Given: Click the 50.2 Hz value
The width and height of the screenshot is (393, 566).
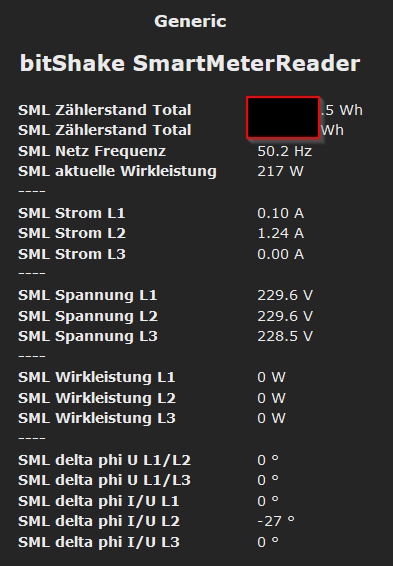Looking at the screenshot, I should click(x=284, y=151).
